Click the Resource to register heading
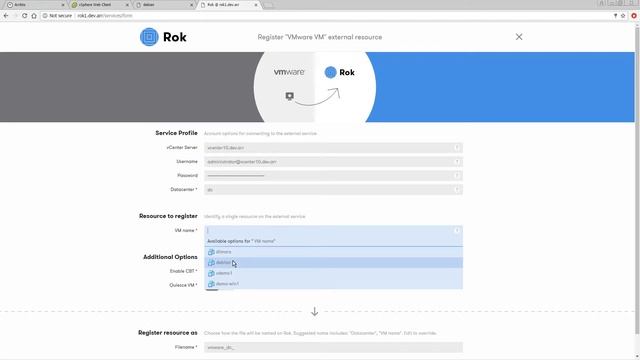The height and width of the screenshot is (360, 640). tap(168, 216)
